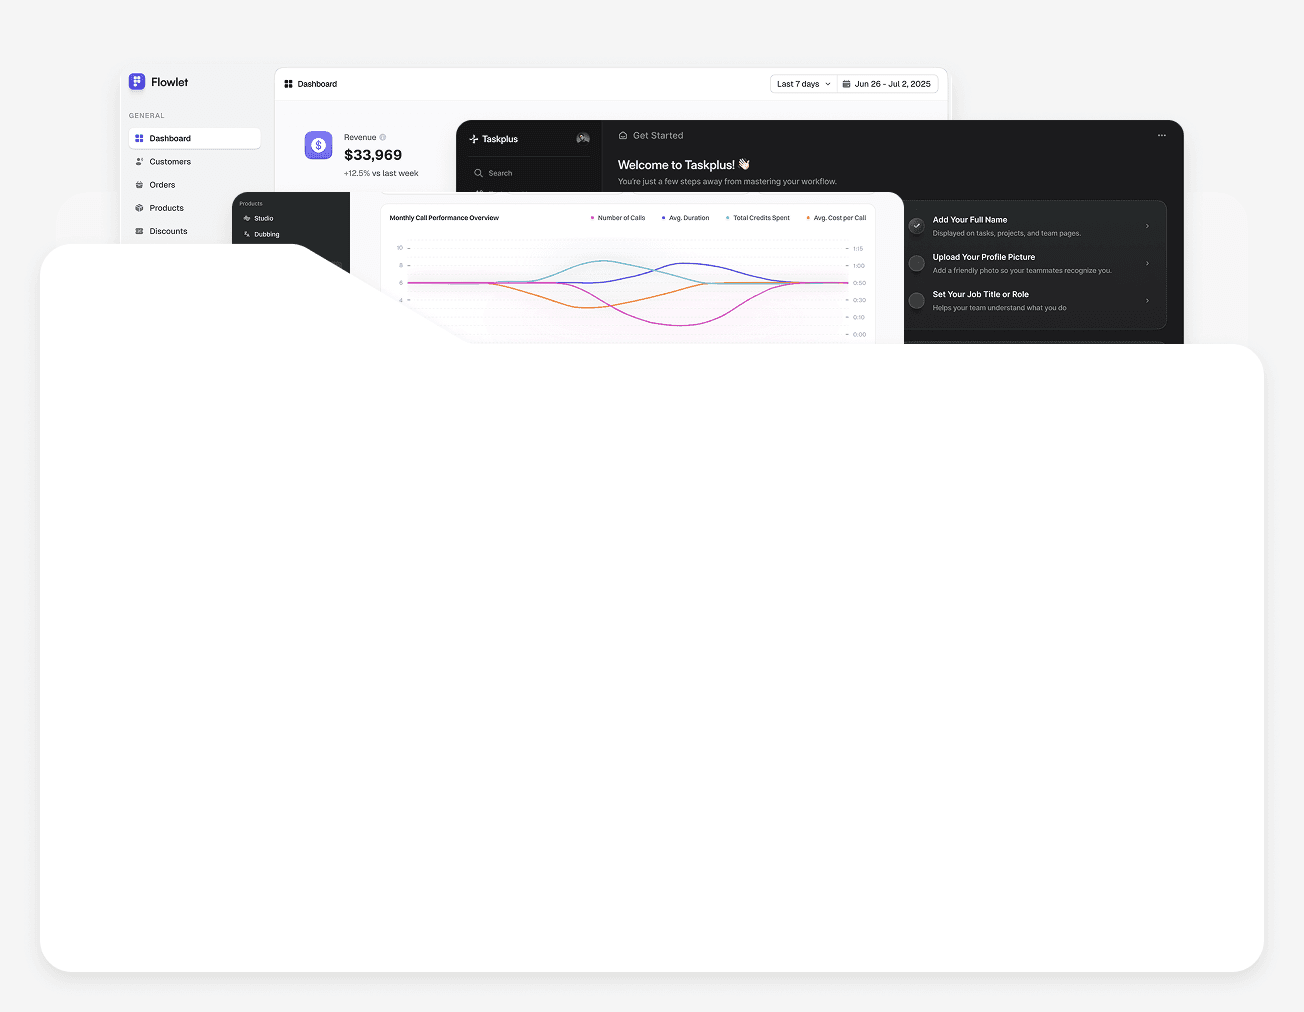Toggle the Avg. Cost per Call legend series

[x=836, y=218]
